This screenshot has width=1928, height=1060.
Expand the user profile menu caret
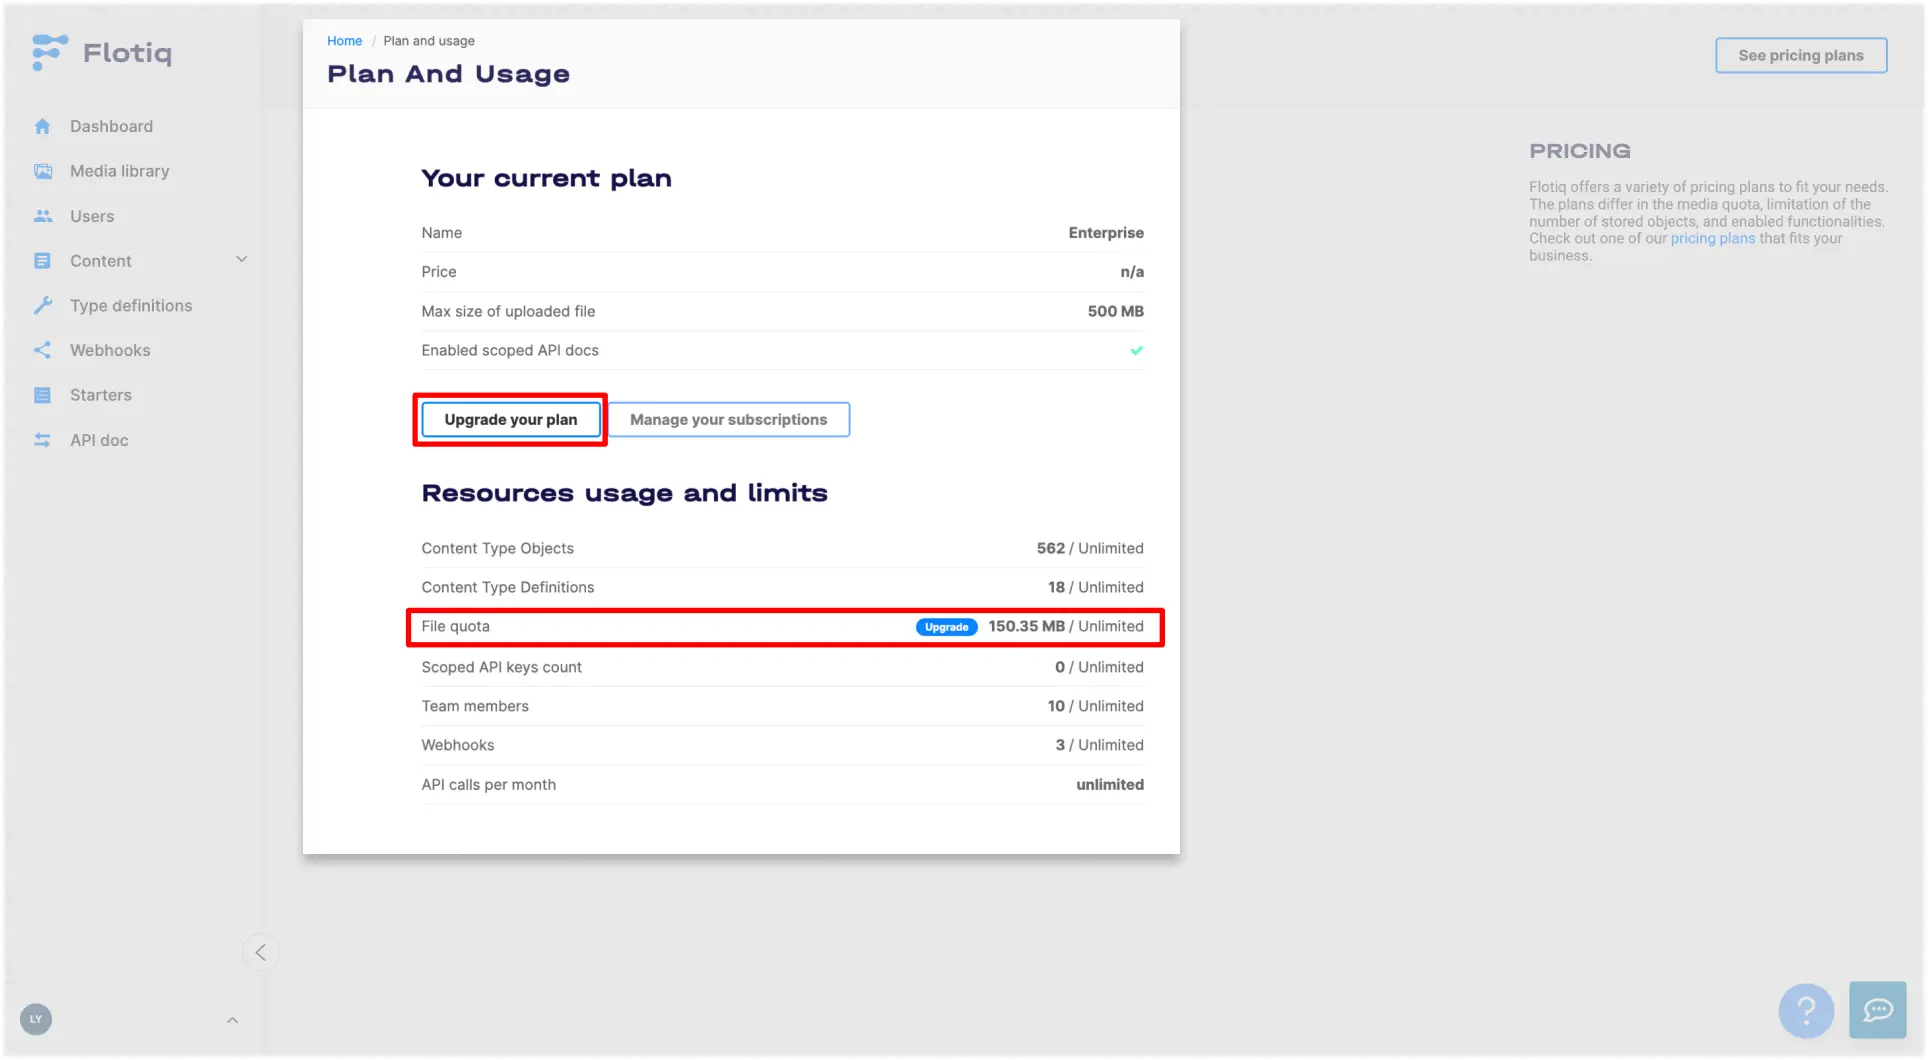pyautogui.click(x=232, y=1020)
